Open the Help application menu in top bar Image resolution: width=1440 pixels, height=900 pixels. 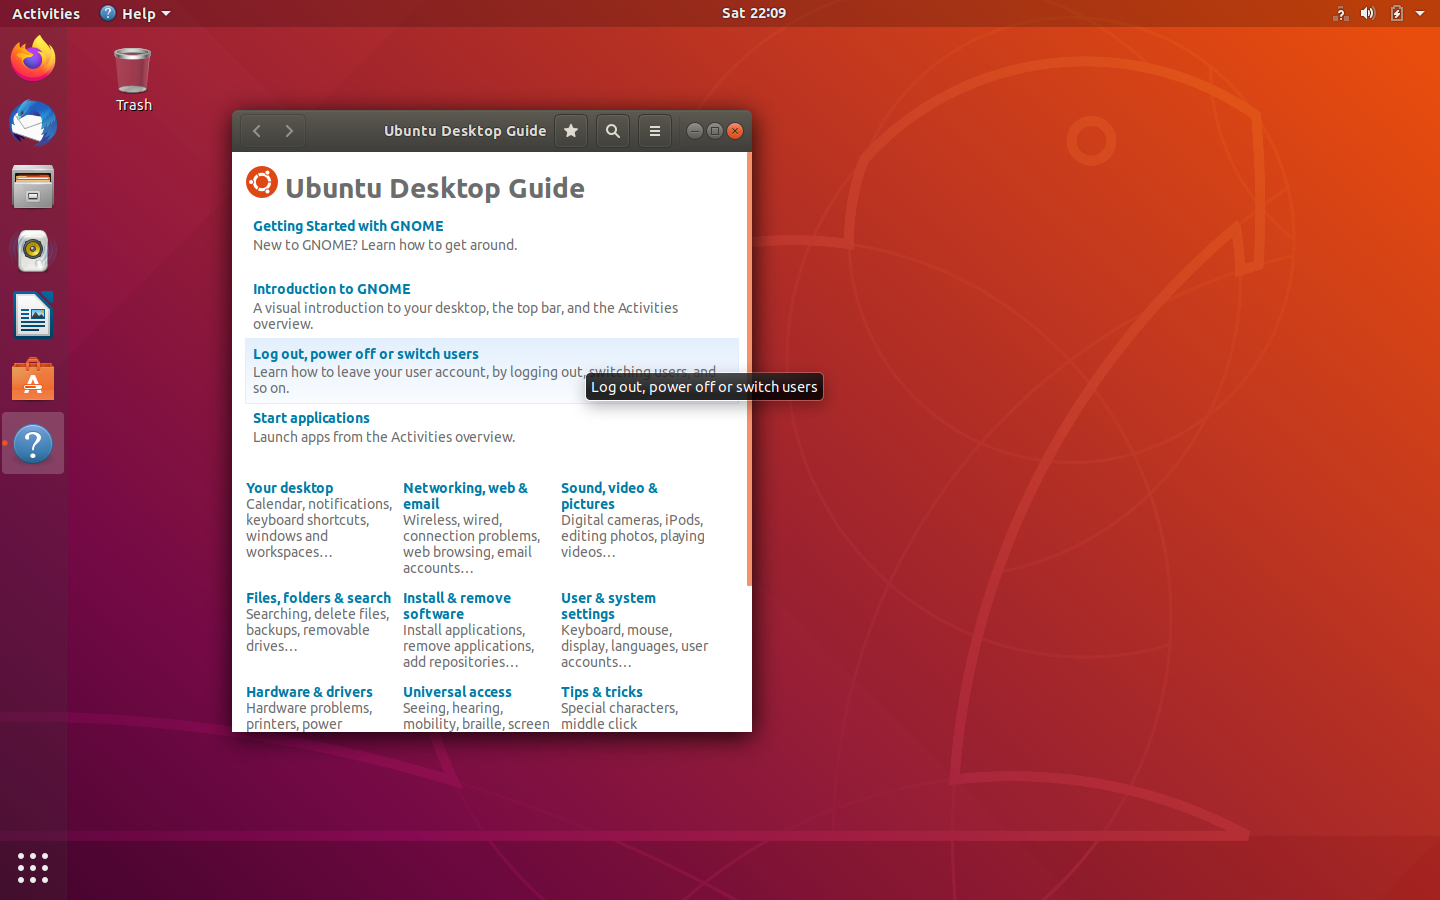(135, 13)
